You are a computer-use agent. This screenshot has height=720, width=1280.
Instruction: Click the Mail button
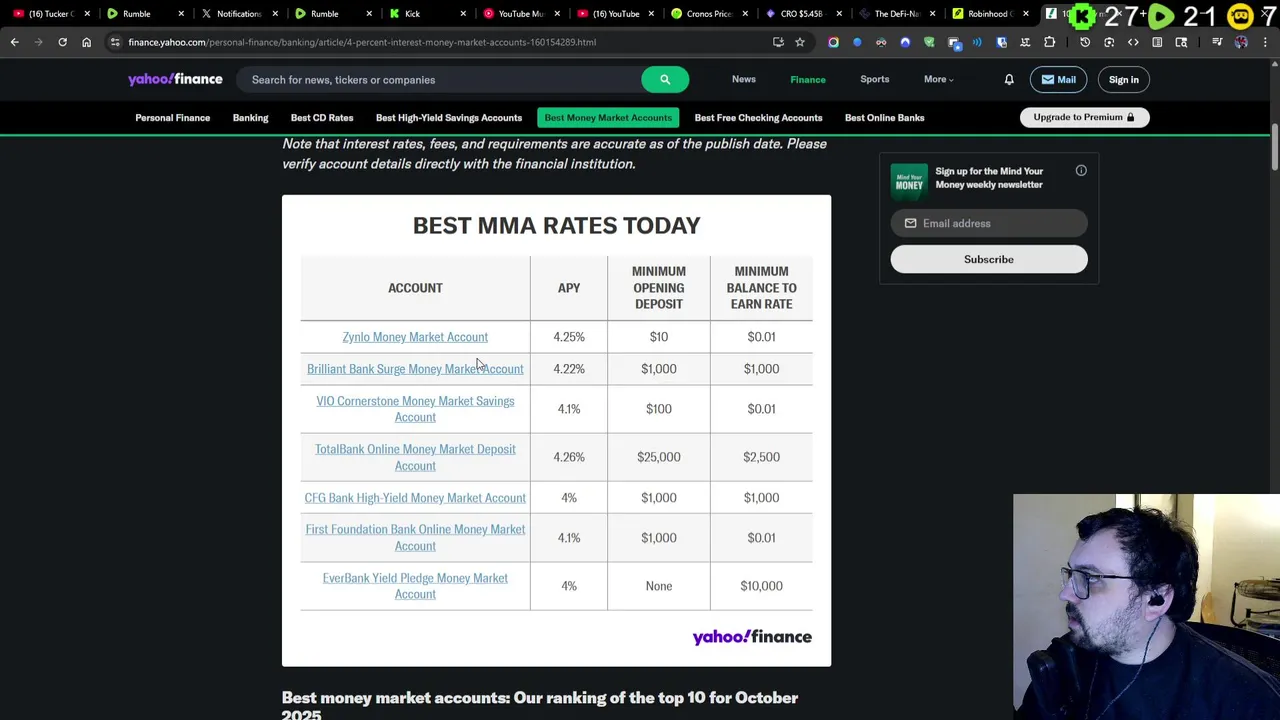tap(1058, 80)
